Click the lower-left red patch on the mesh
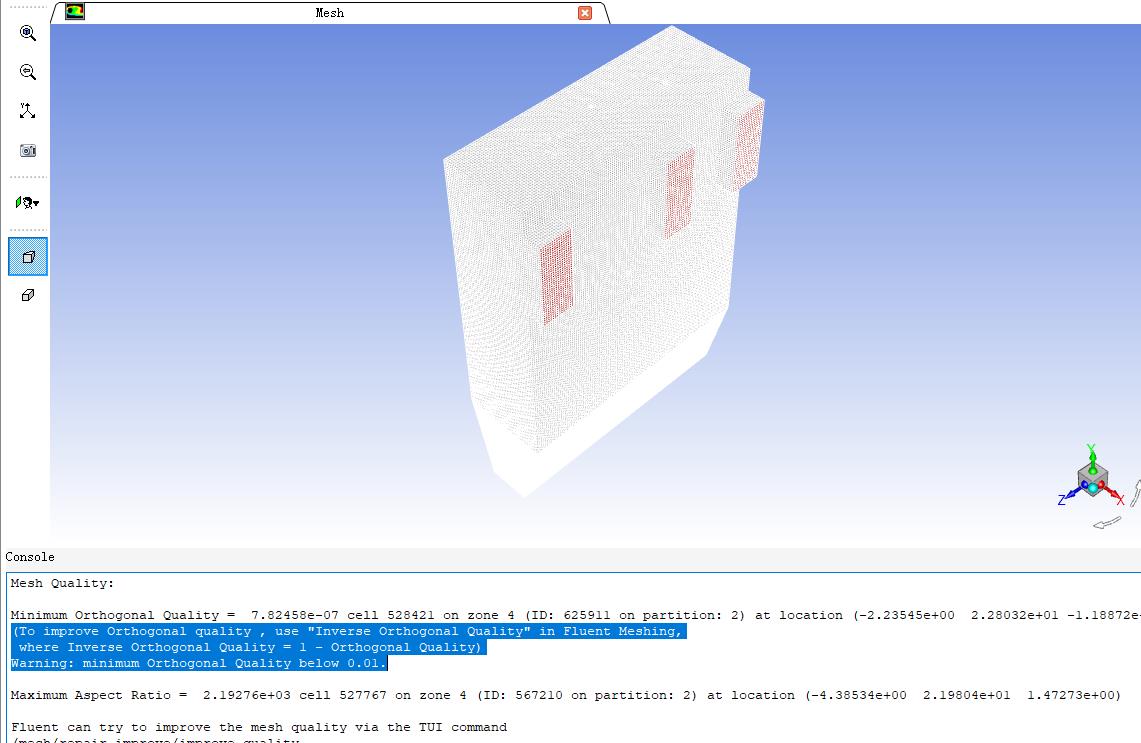 click(557, 276)
